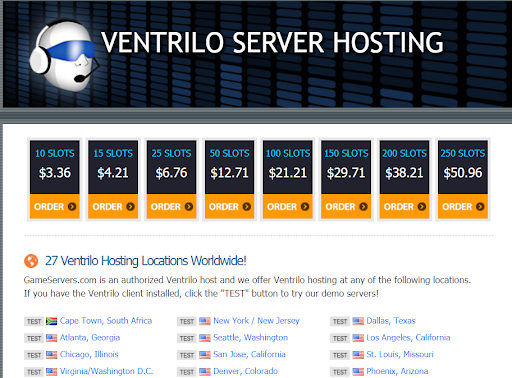
Task: Click the US flag next to Dallas, Texas
Action: [358, 321]
